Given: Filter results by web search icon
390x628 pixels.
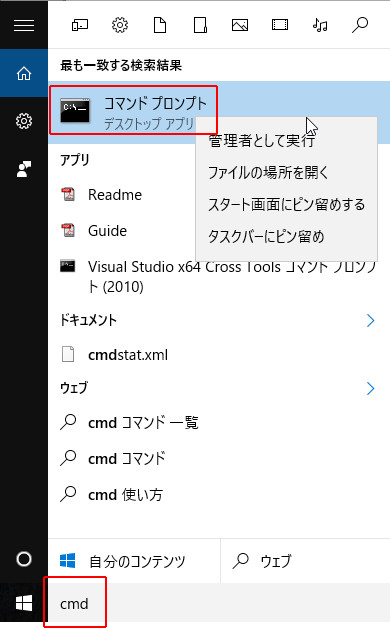Looking at the screenshot, I should coord(360,25).
